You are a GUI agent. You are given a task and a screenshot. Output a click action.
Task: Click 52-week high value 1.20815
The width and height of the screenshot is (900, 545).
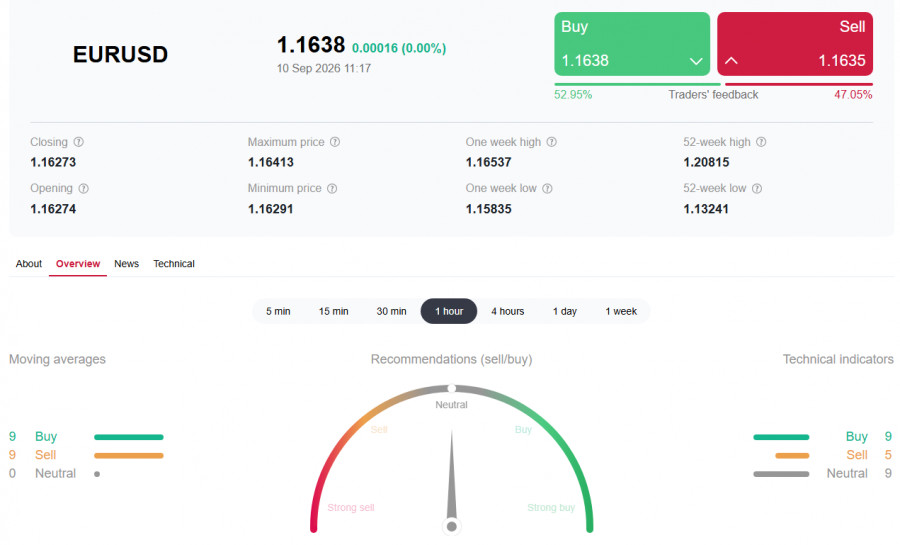[x=706, y=162]
